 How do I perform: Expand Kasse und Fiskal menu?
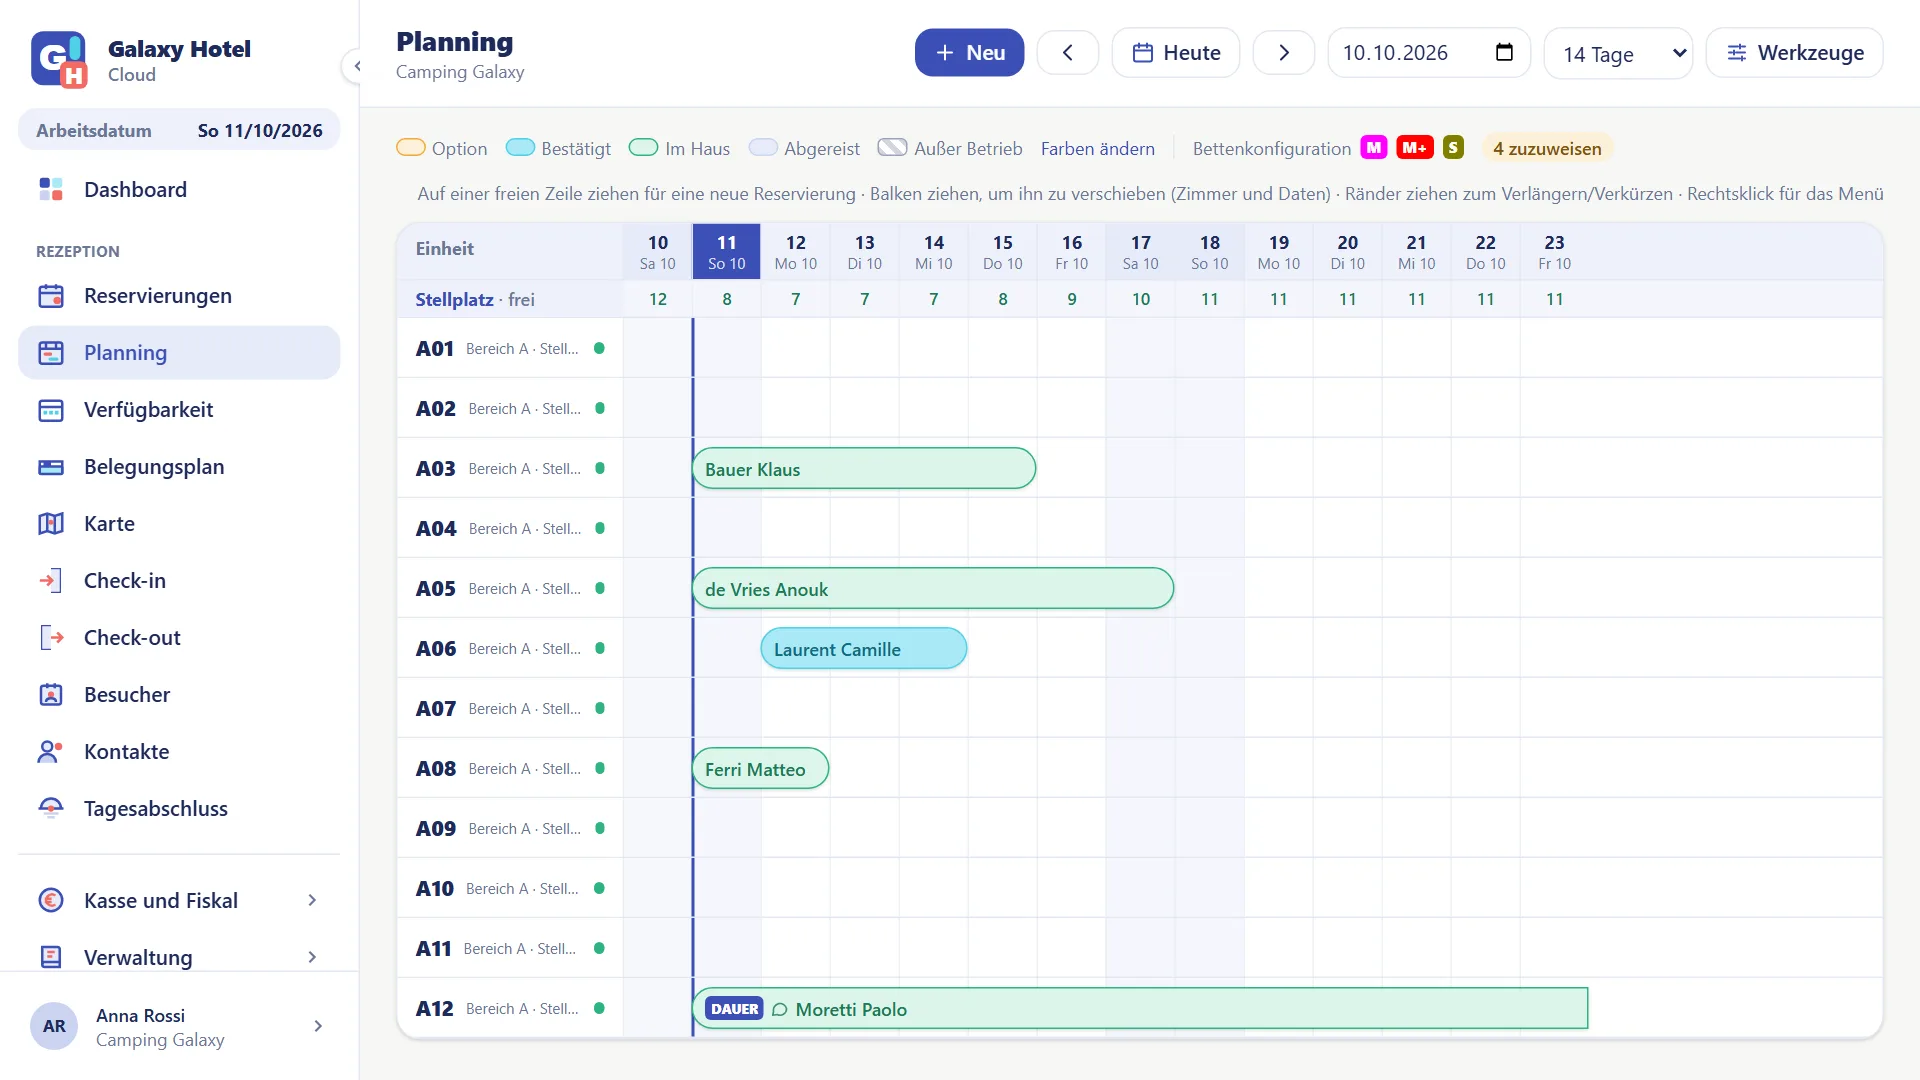point(179,901)
